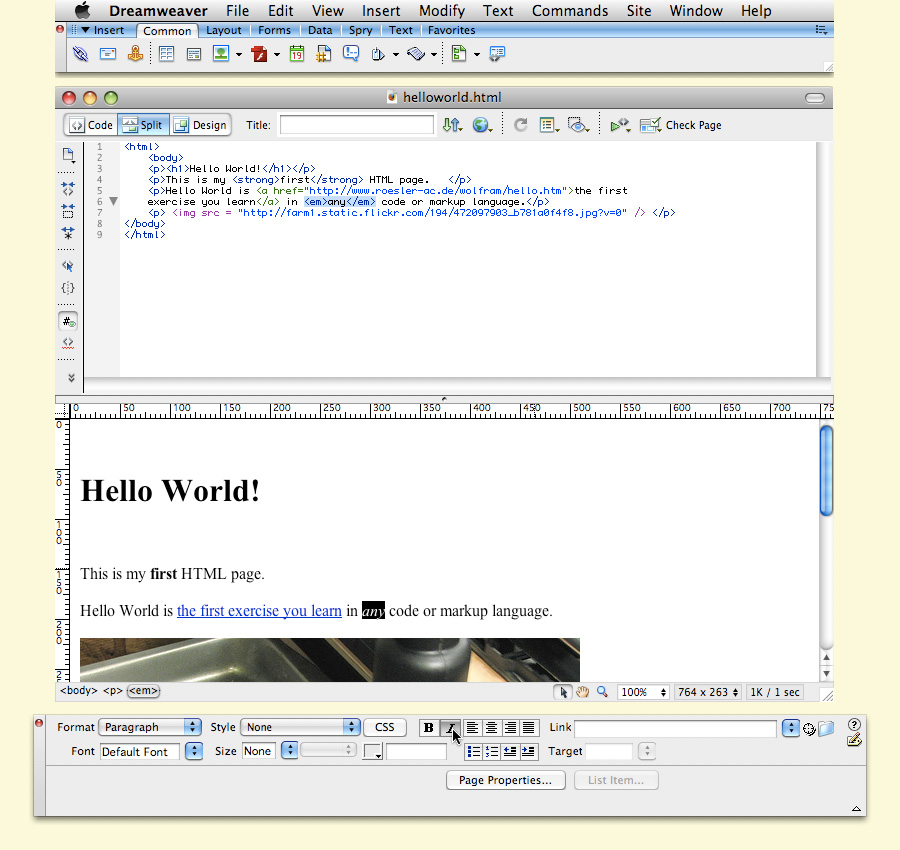Open the magnification dropdown showing 100%
Image resolution: width=900 pixels, height=850 pixels.
pos(643,691)
